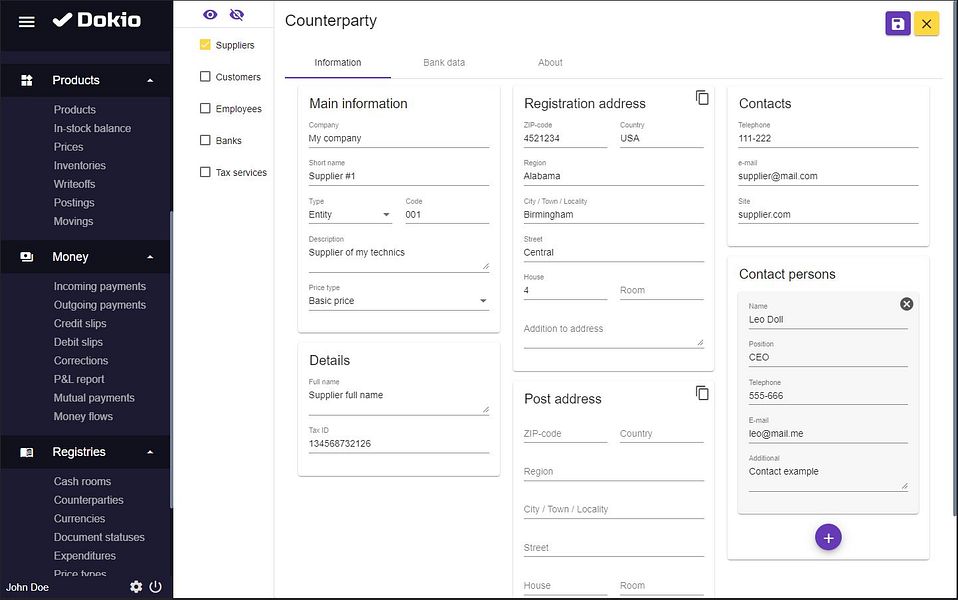Check the Tax services checkbox

pos(205,172)
